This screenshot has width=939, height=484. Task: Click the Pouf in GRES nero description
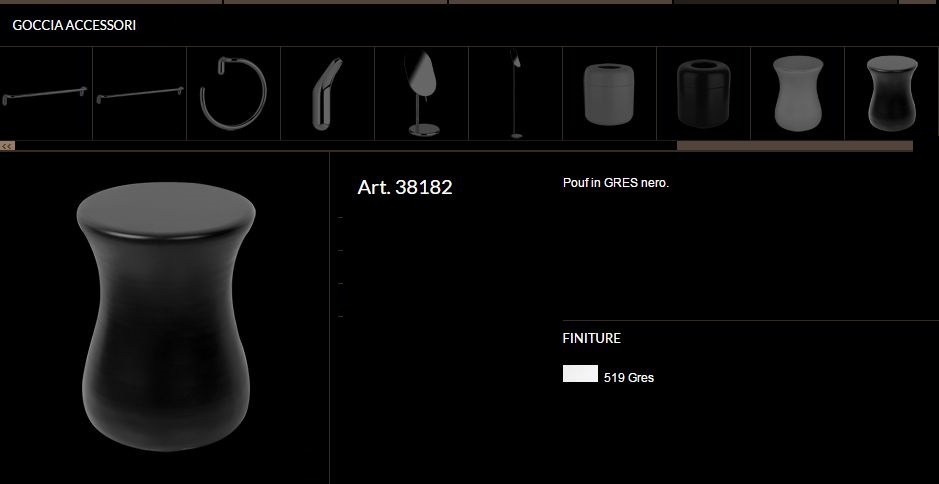pos(616,183)
